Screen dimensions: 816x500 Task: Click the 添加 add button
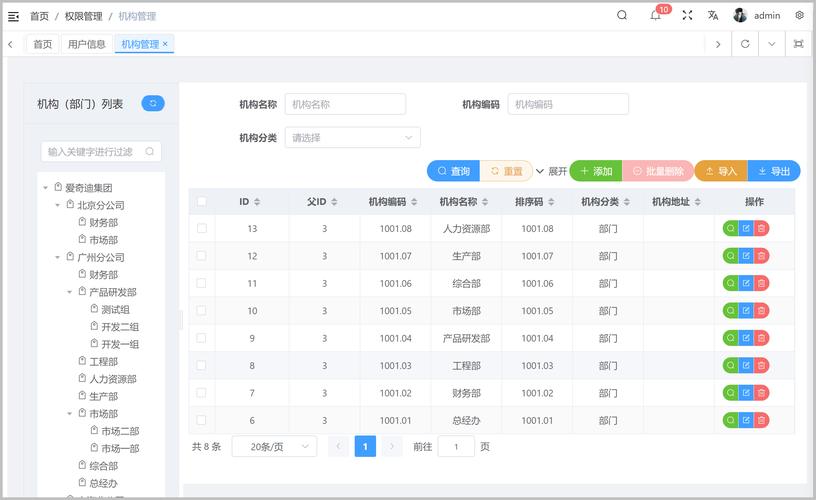[596, 171]
